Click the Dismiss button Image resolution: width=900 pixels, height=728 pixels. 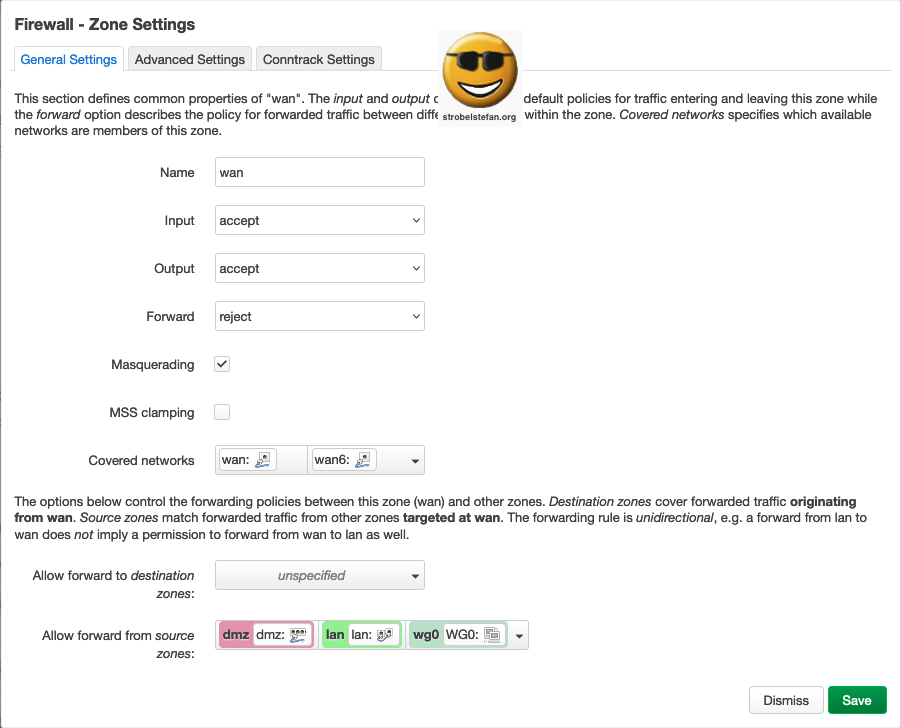(785, 700)
